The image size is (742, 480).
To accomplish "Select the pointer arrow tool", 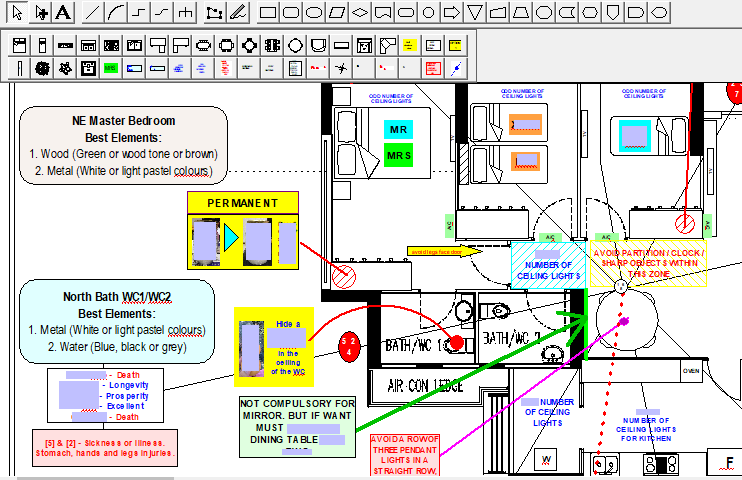I will (17, 13).
